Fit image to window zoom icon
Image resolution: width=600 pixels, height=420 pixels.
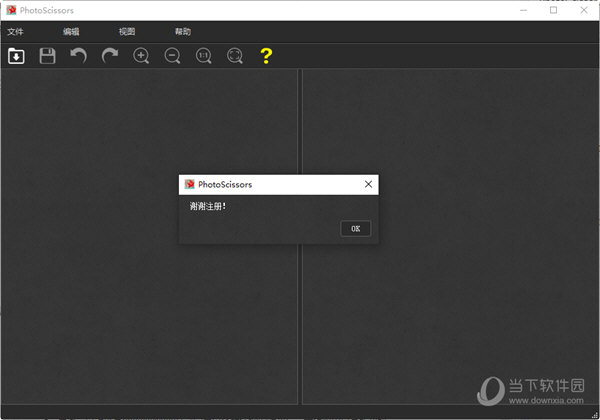(x=235, y=56)
